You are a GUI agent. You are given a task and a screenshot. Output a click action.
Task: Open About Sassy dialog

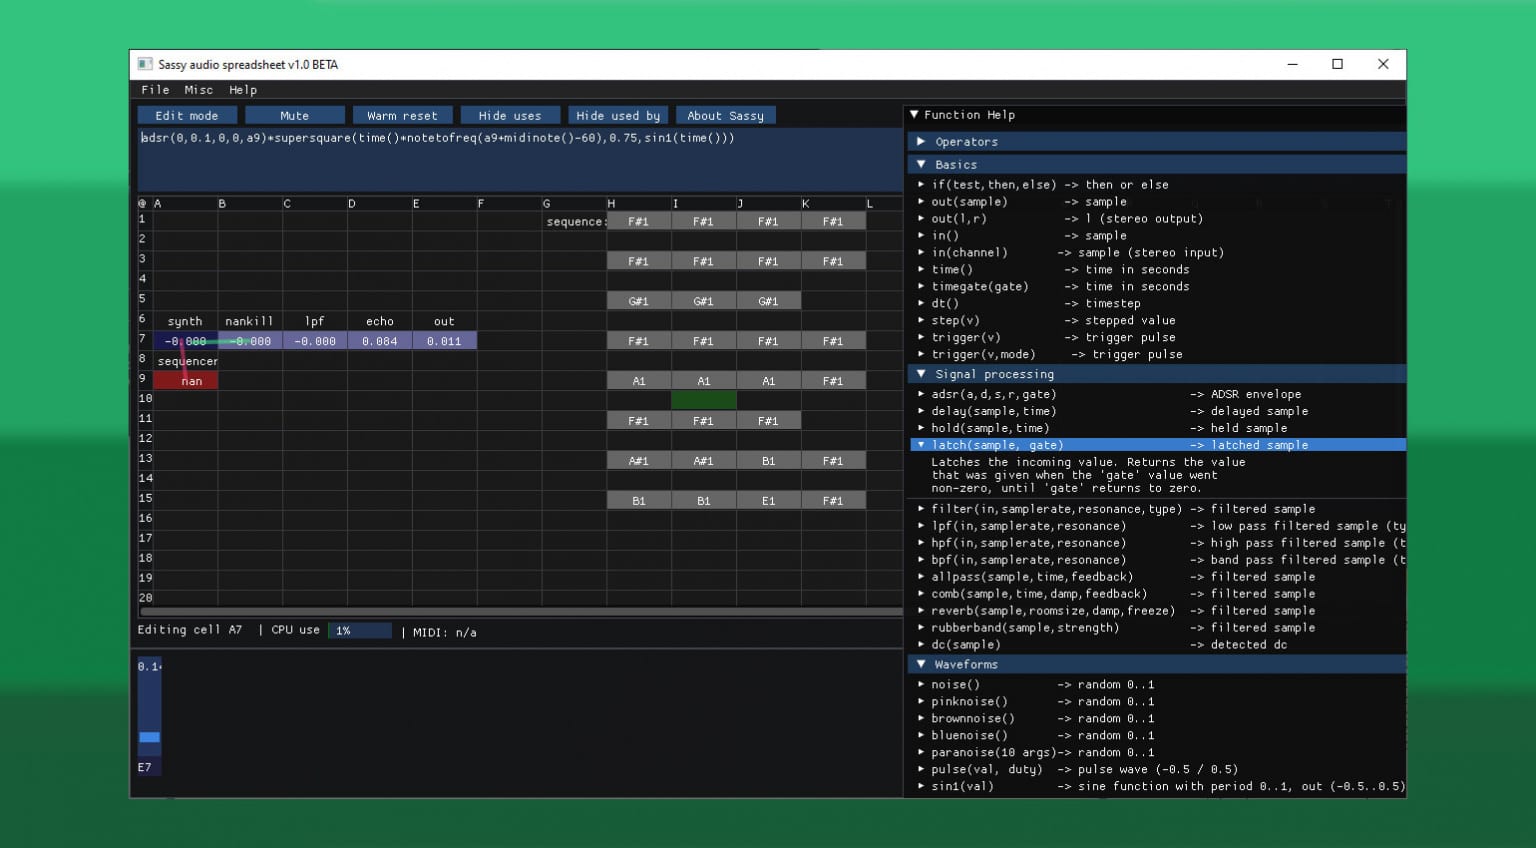(x=725, y=116)
